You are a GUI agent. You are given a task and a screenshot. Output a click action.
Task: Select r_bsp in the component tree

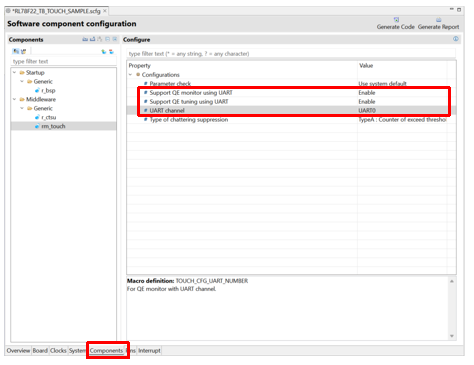click(x=48, y=90)
